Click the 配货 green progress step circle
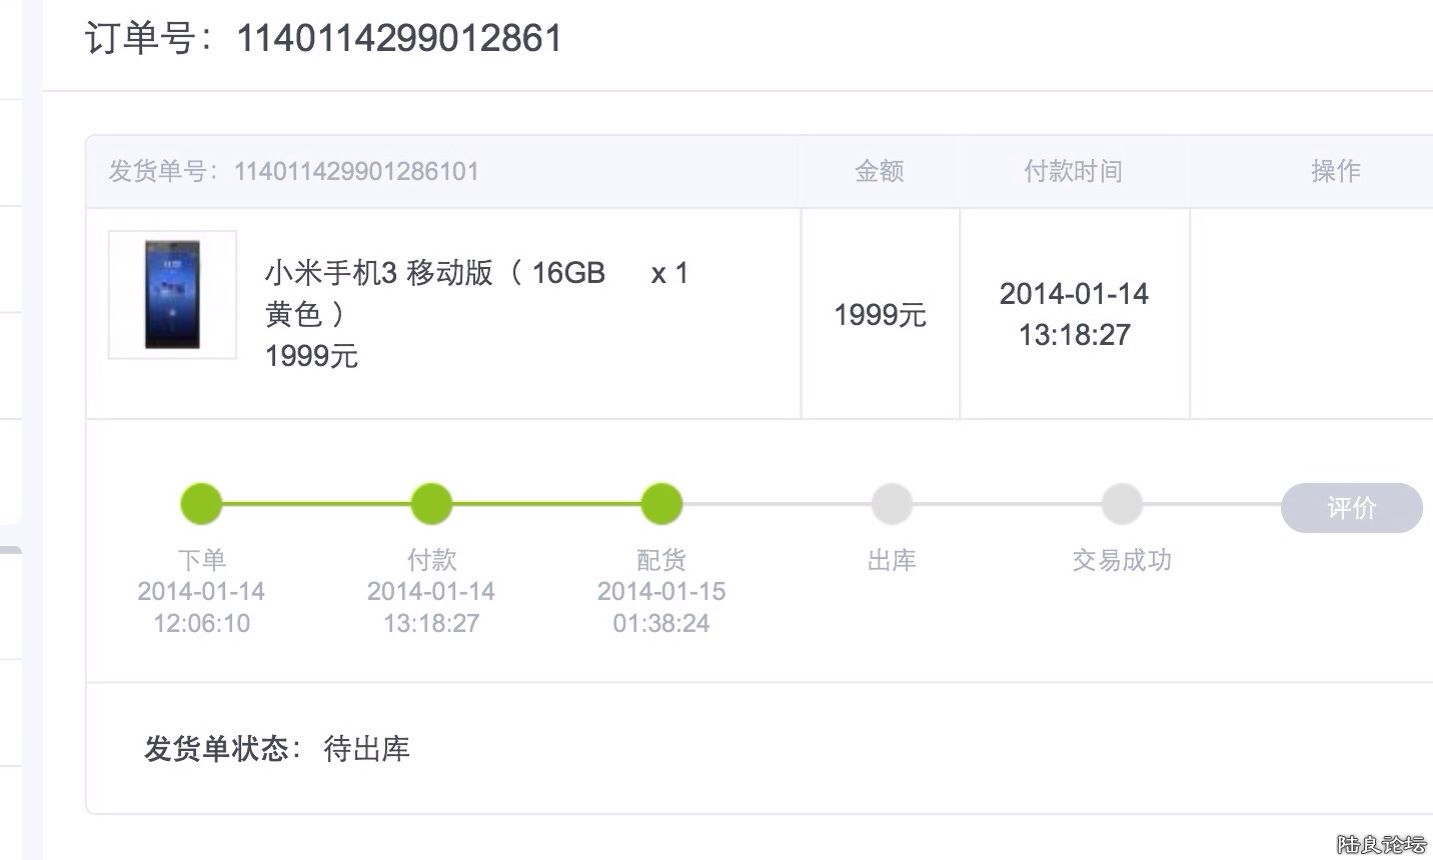The height and width of the screenshot is (860, 1433). [661, 504]
